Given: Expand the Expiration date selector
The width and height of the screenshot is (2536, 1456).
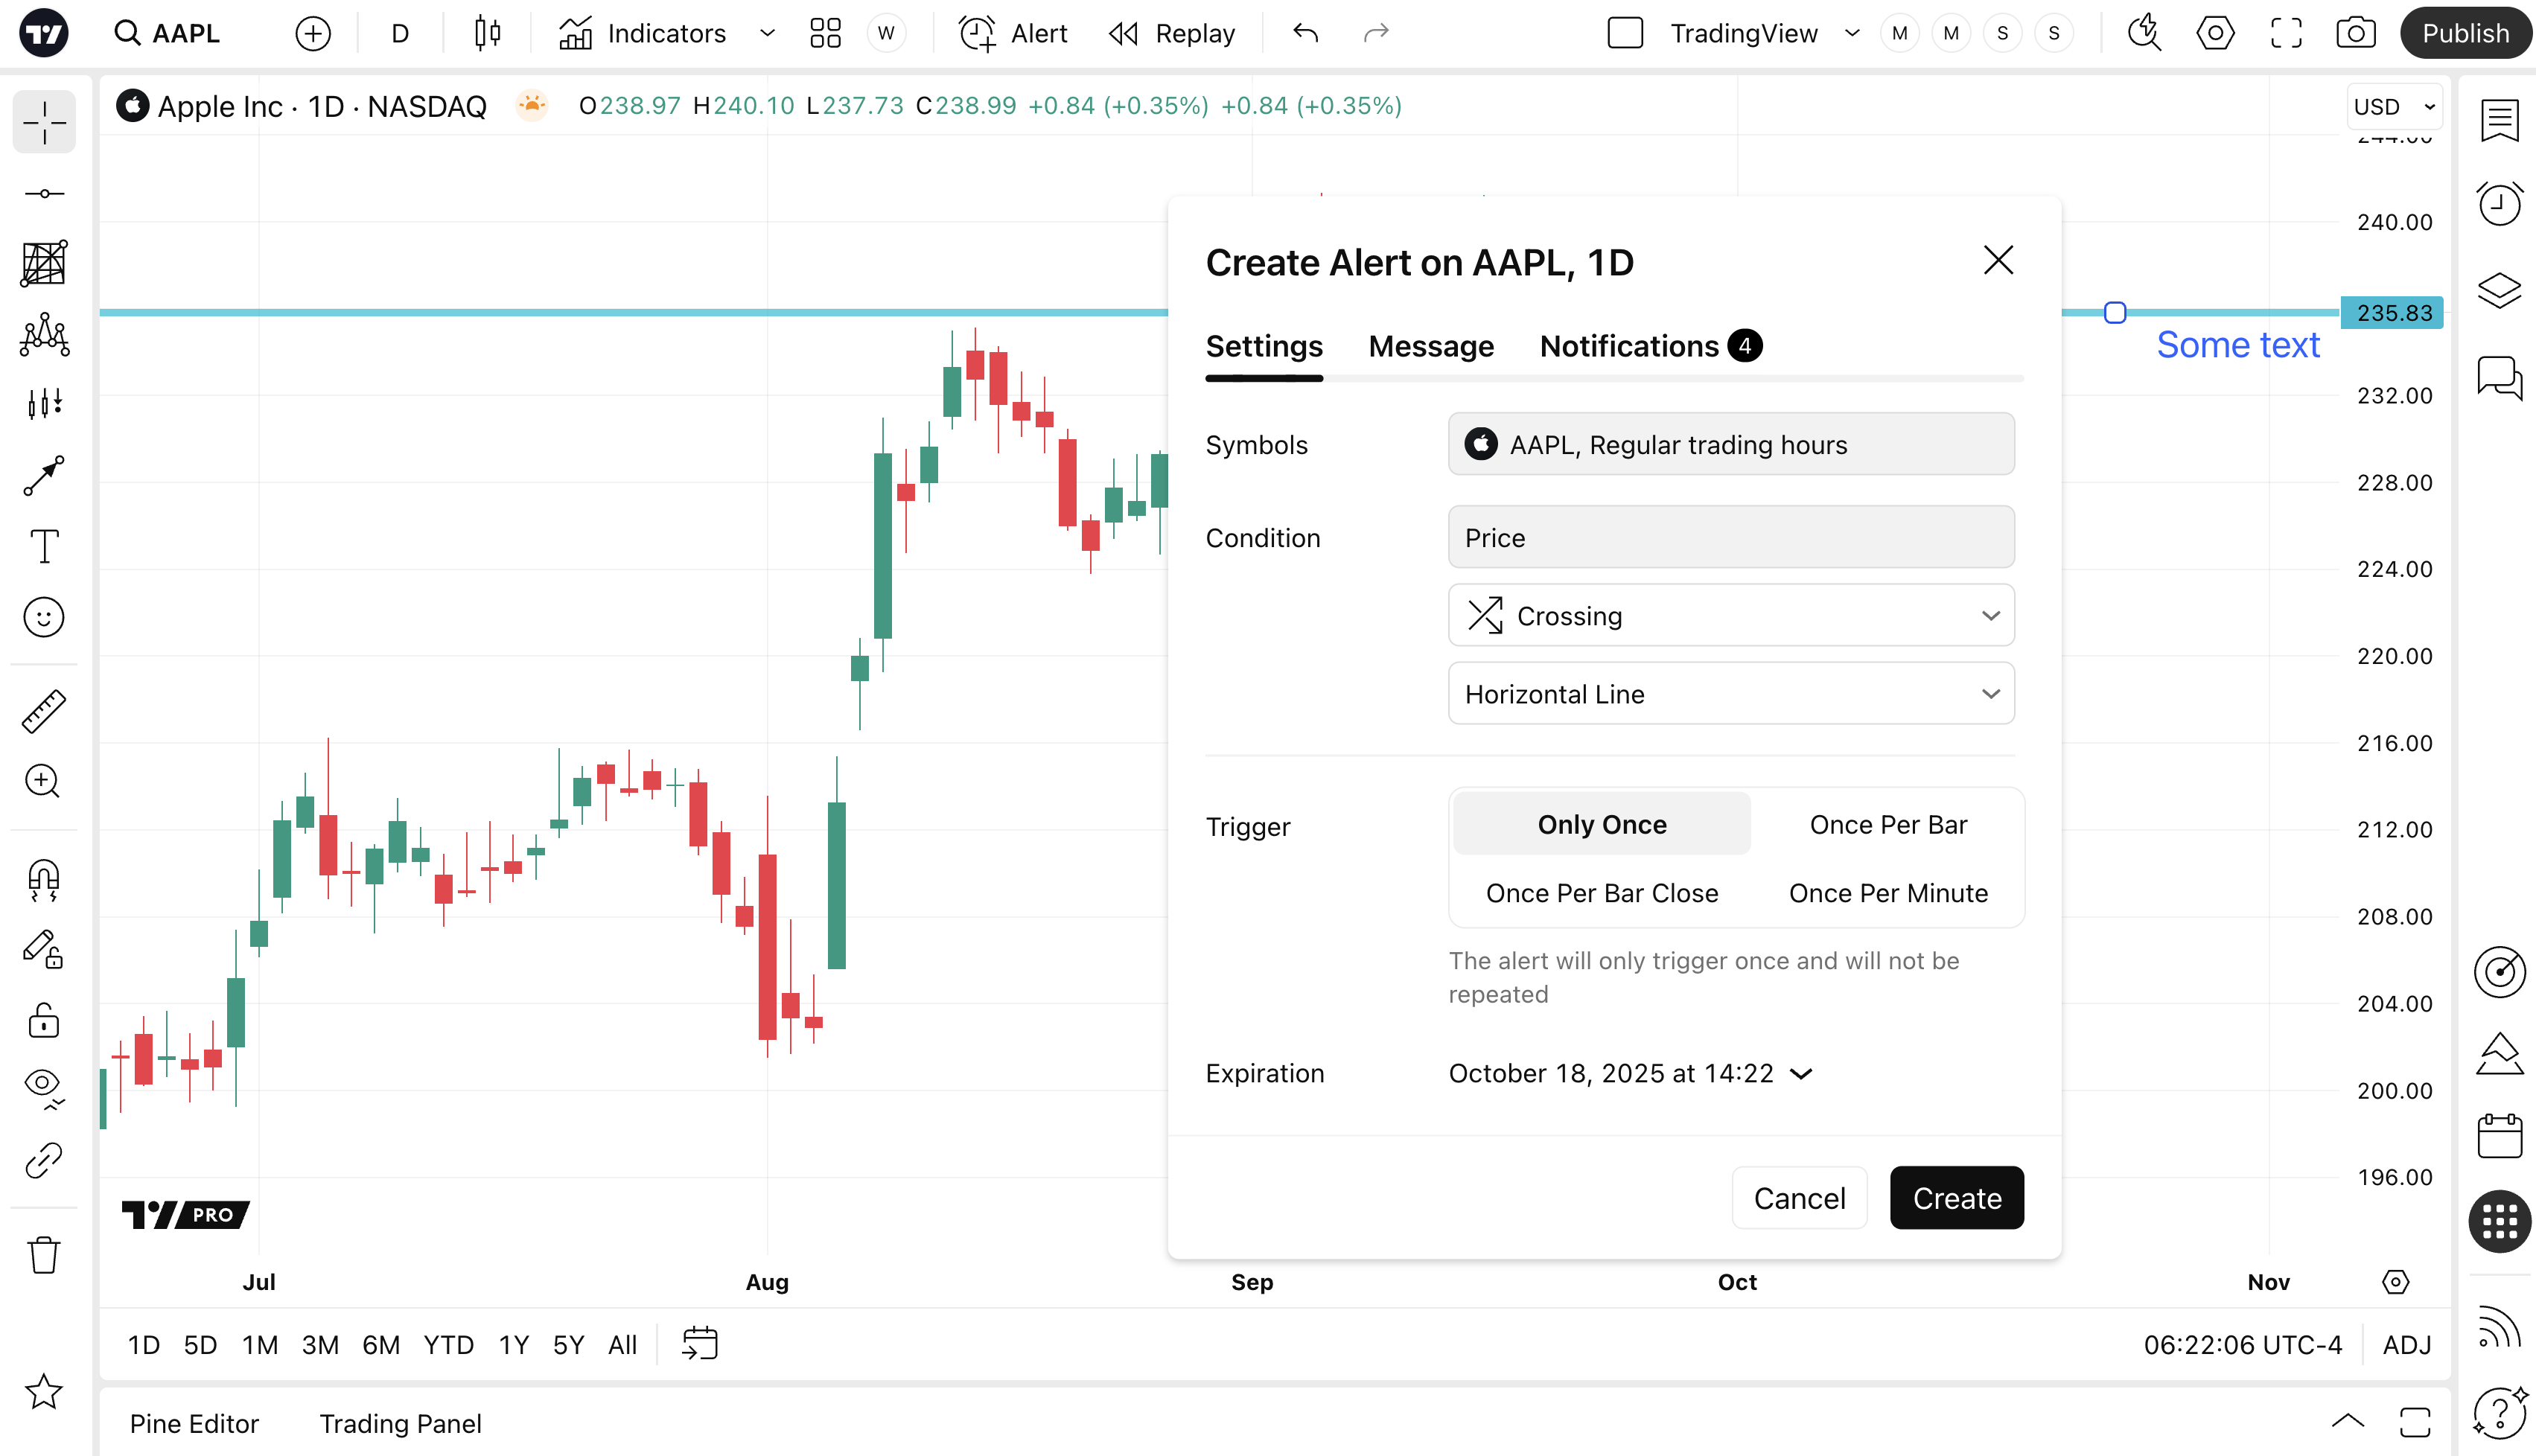Looking at the screenshot, I should (1630, 1073).
